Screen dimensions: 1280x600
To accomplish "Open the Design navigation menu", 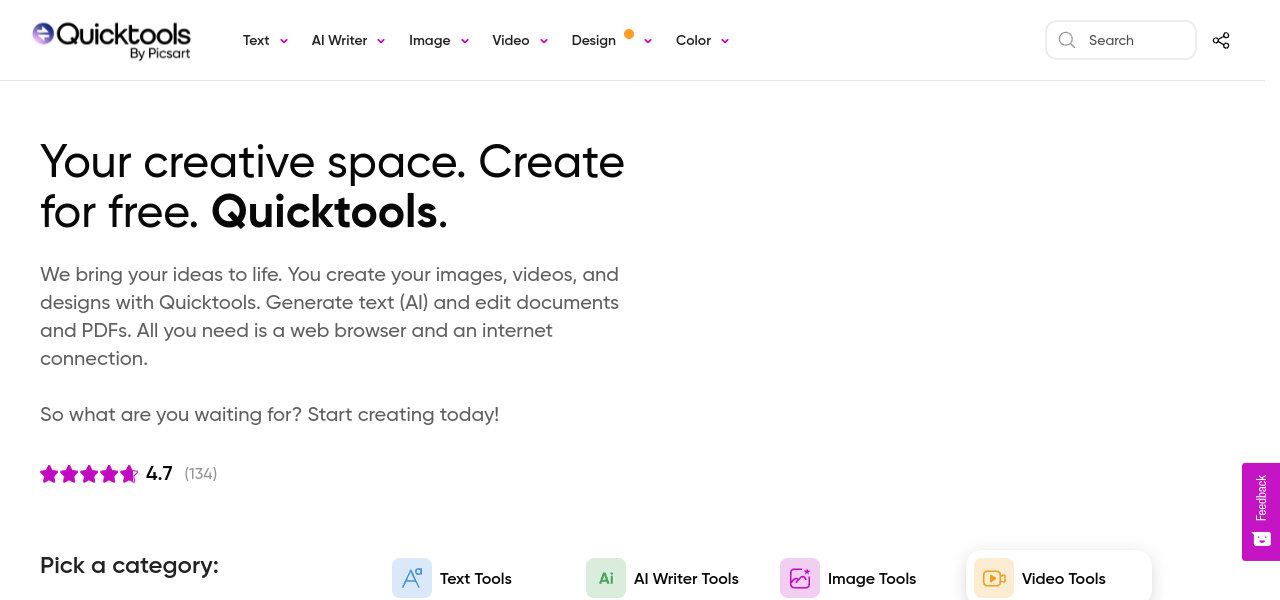I will click(x=593, y=40).
